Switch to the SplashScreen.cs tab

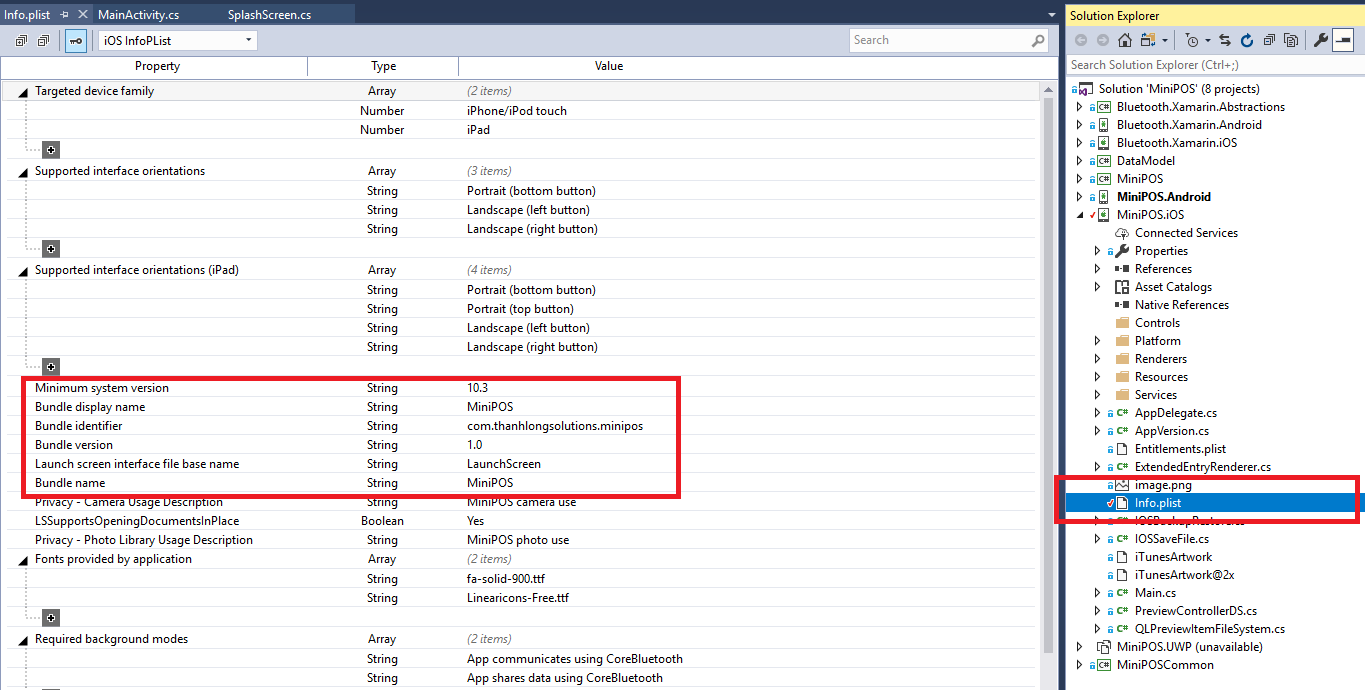coord(269,14)
